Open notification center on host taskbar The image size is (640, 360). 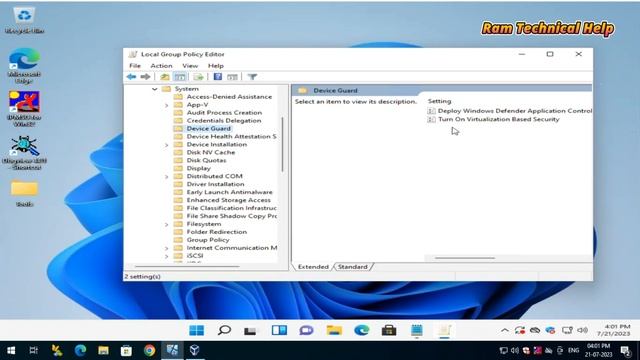coord(625,350)
